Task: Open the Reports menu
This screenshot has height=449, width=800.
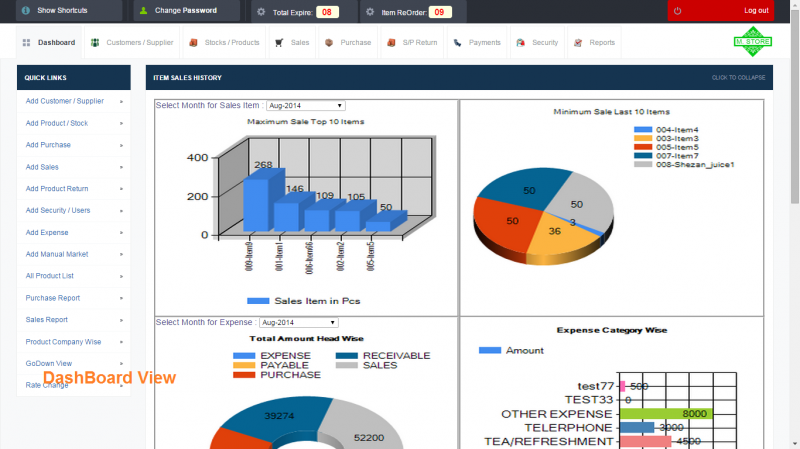Action: (594, 42)
